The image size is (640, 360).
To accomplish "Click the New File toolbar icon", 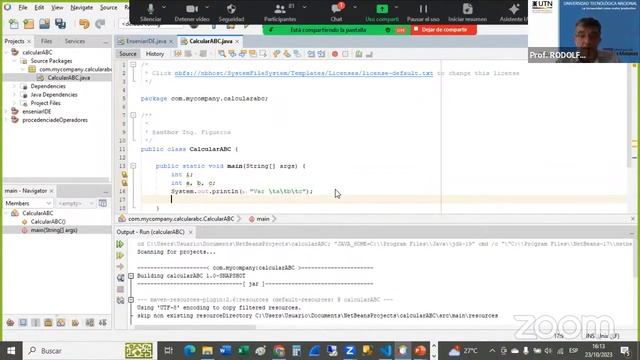I will pos(13,24).
